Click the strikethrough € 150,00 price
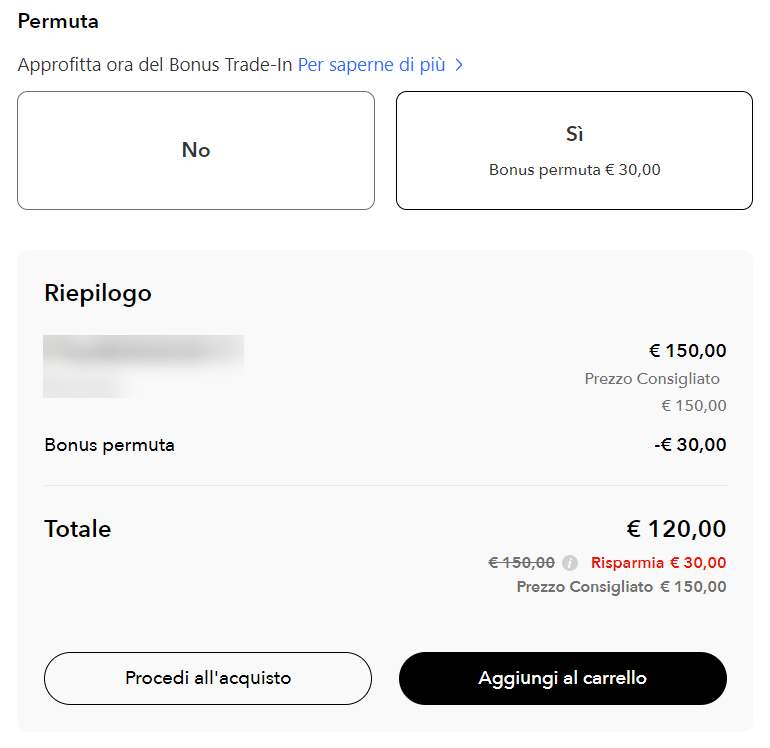The height and width of the screenshot is (748, 770). click(x=522, y=563)
